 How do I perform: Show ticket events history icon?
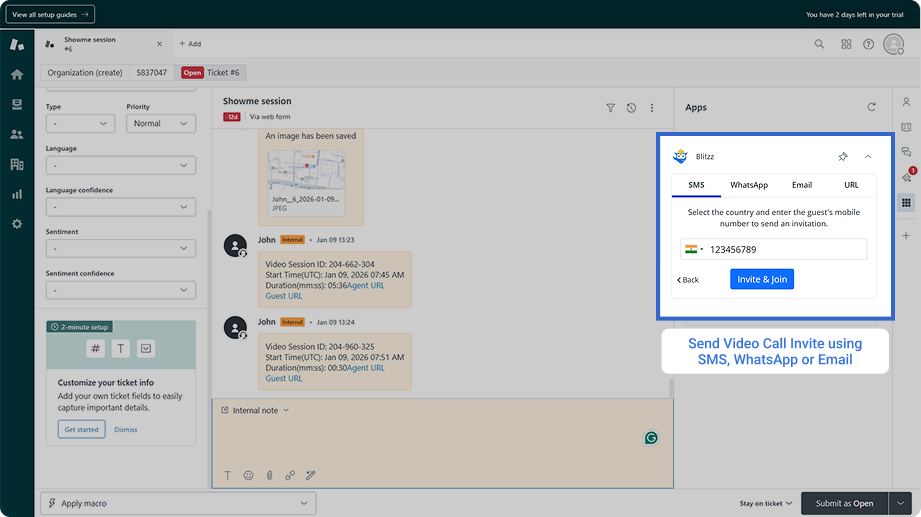click(631, 108)
